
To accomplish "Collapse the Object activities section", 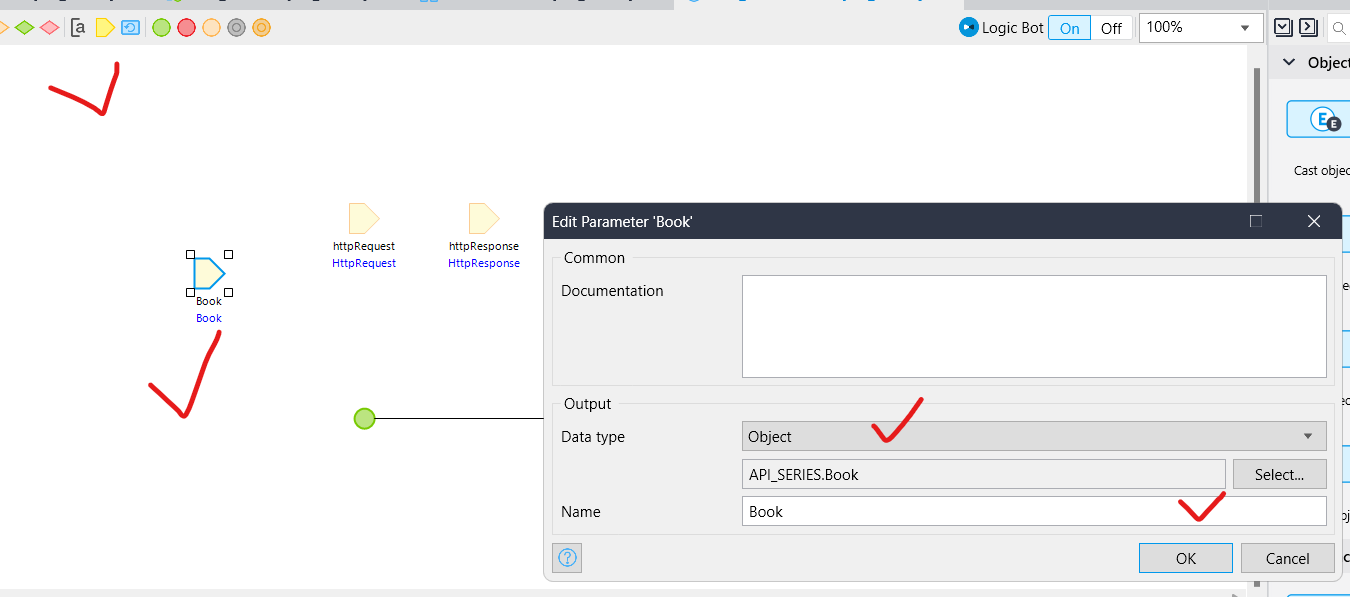I will [x=1289, y=62].
